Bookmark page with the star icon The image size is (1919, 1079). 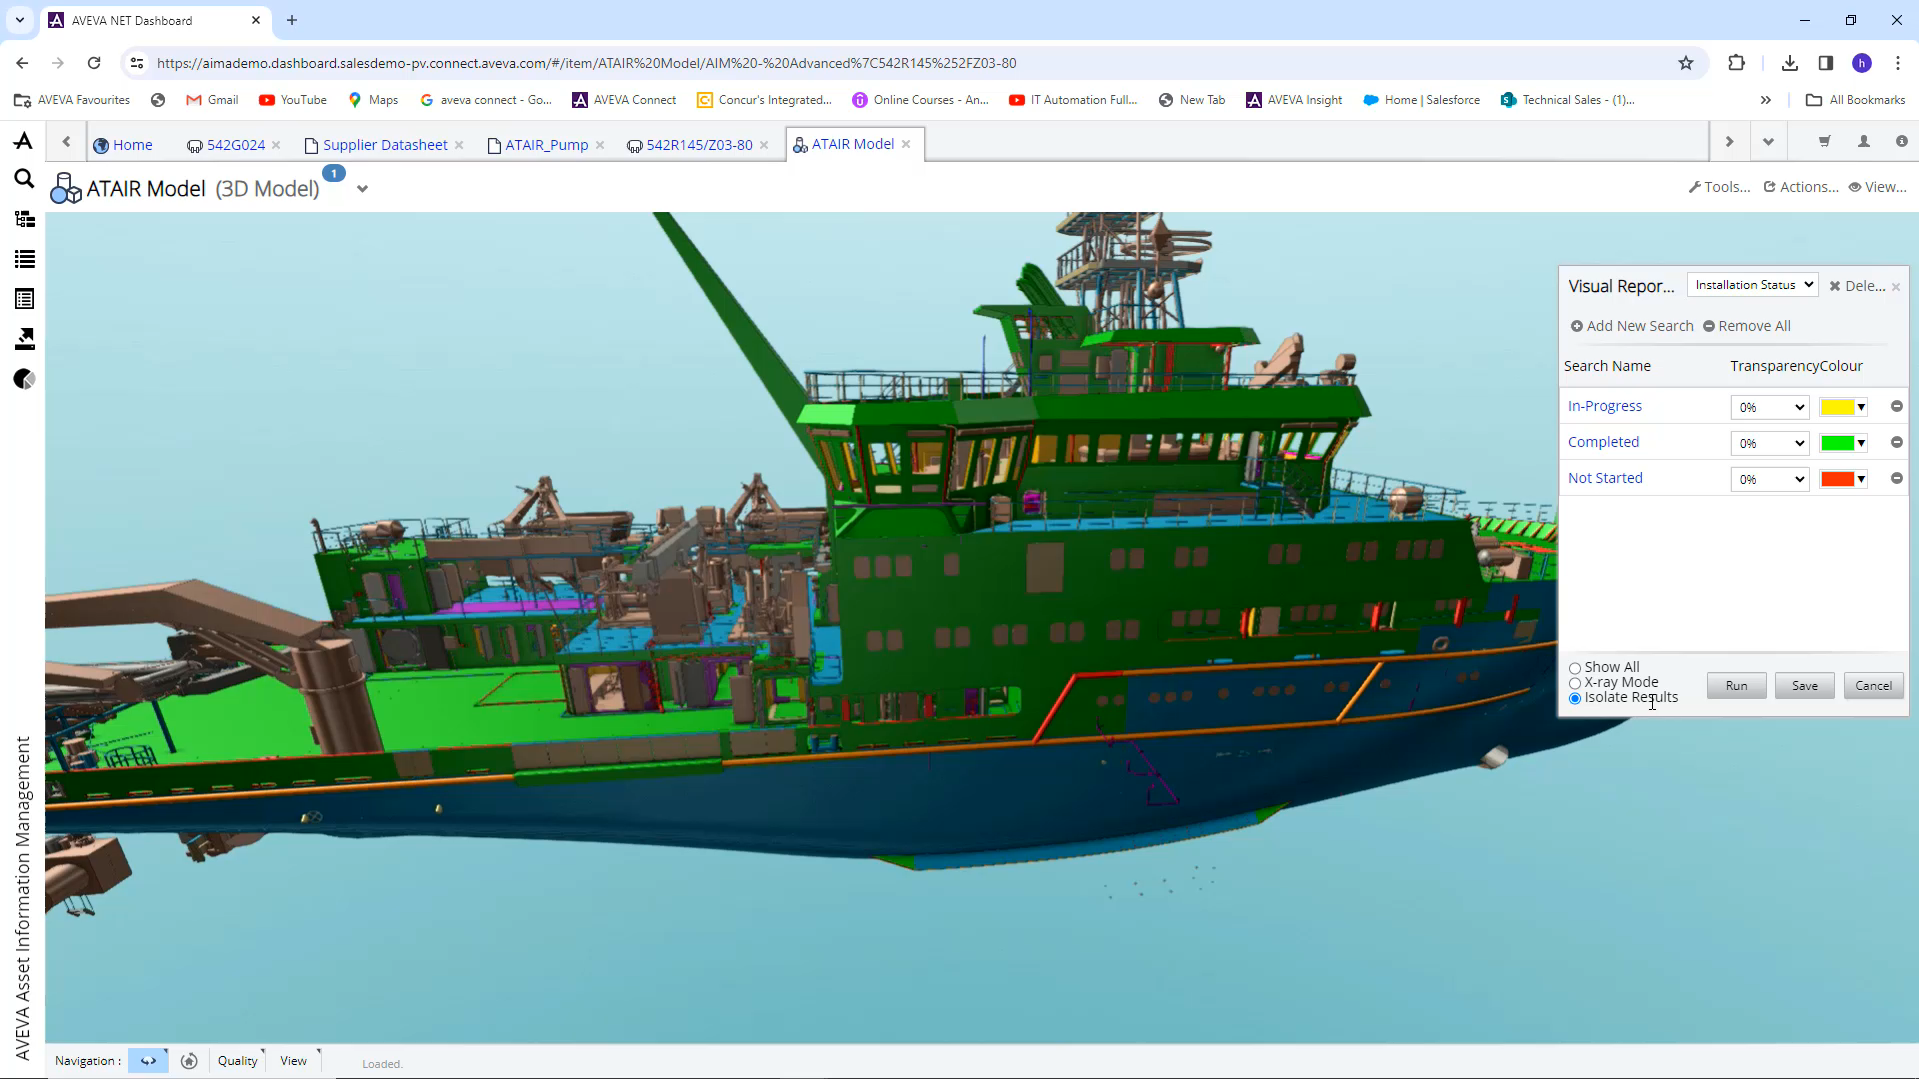[1686, 63]
